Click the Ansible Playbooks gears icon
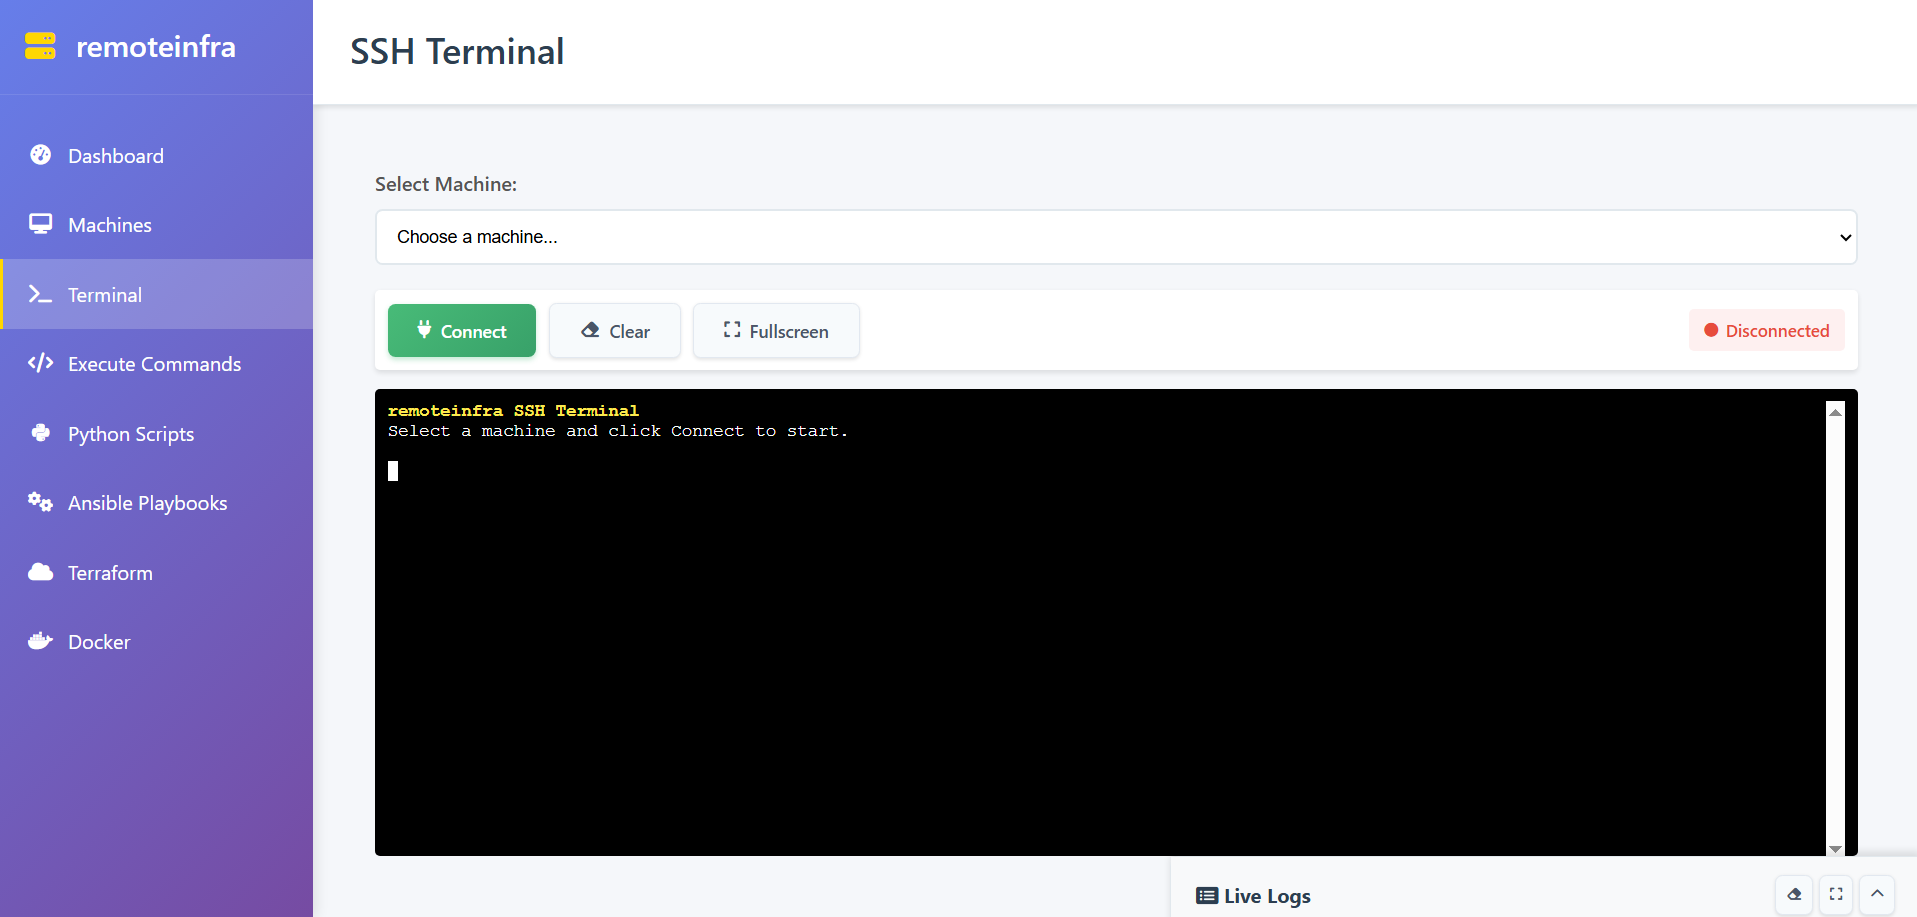The height and width of the screenshot is (917, 1917). click(x=40, y=502)
